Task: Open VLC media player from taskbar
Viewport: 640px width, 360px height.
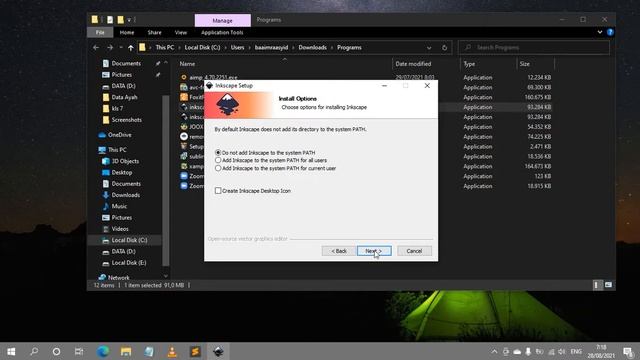Action: click(x=172, y=351)
